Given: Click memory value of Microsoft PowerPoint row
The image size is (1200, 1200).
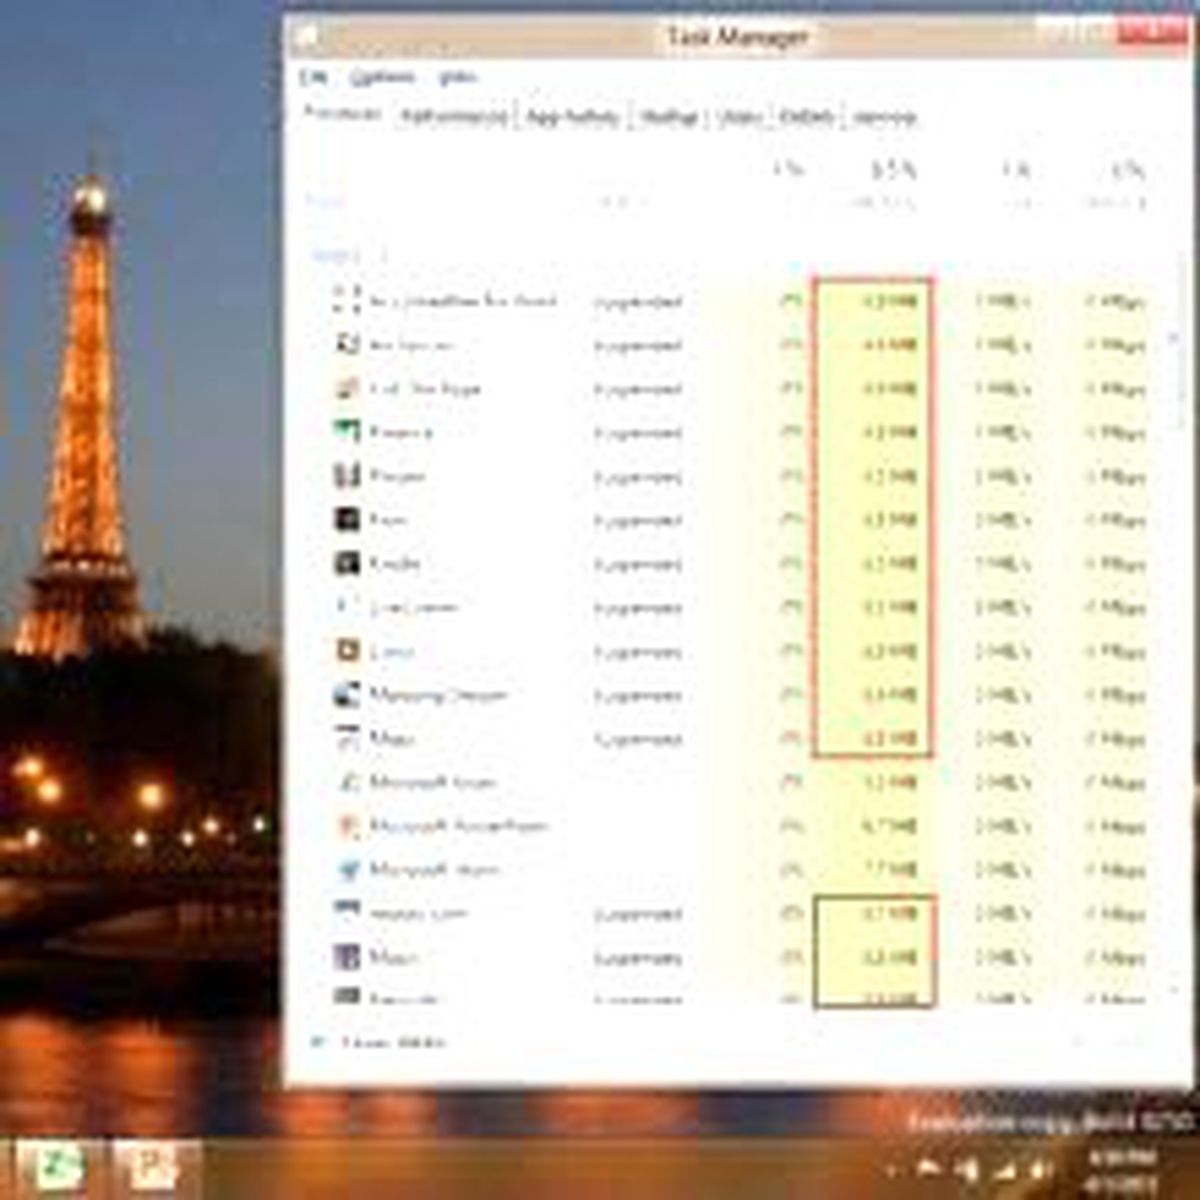Looking at the screenshot, I should pos(888,827).
